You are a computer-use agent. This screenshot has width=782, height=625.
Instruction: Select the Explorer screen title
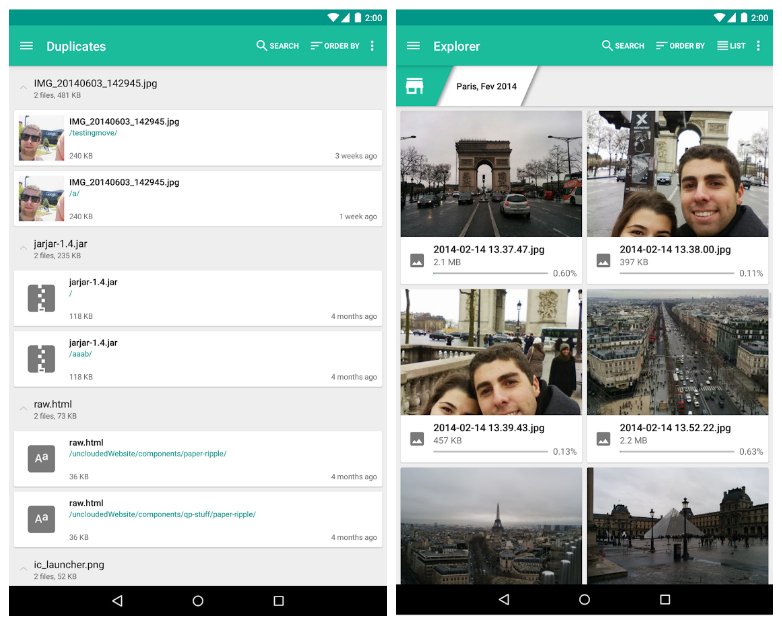[456, 46]
